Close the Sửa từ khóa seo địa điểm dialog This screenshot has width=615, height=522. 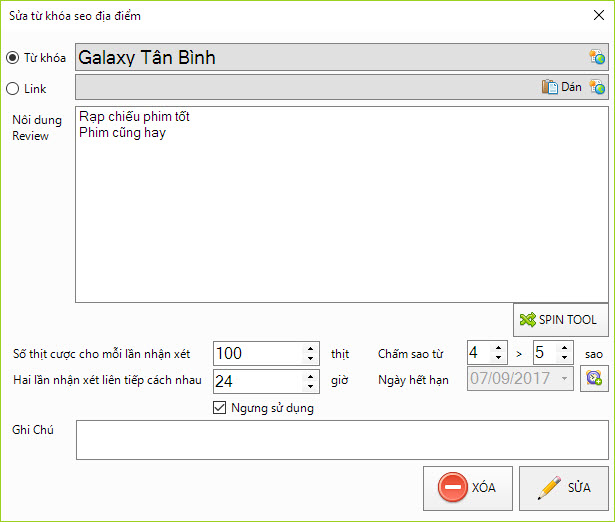pyautogui.click(x=599, y=15)
